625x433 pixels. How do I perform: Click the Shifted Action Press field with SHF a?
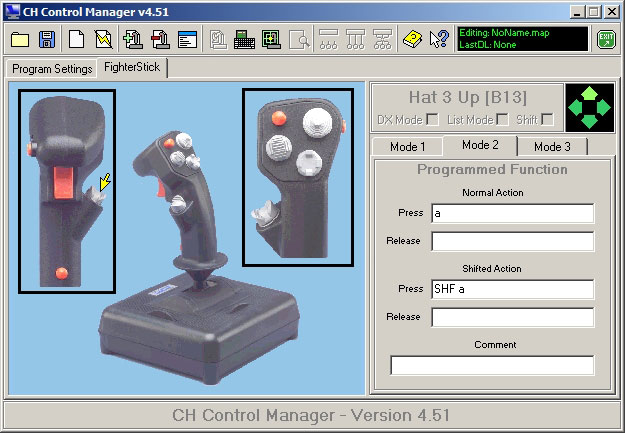[x=513, y=289]
